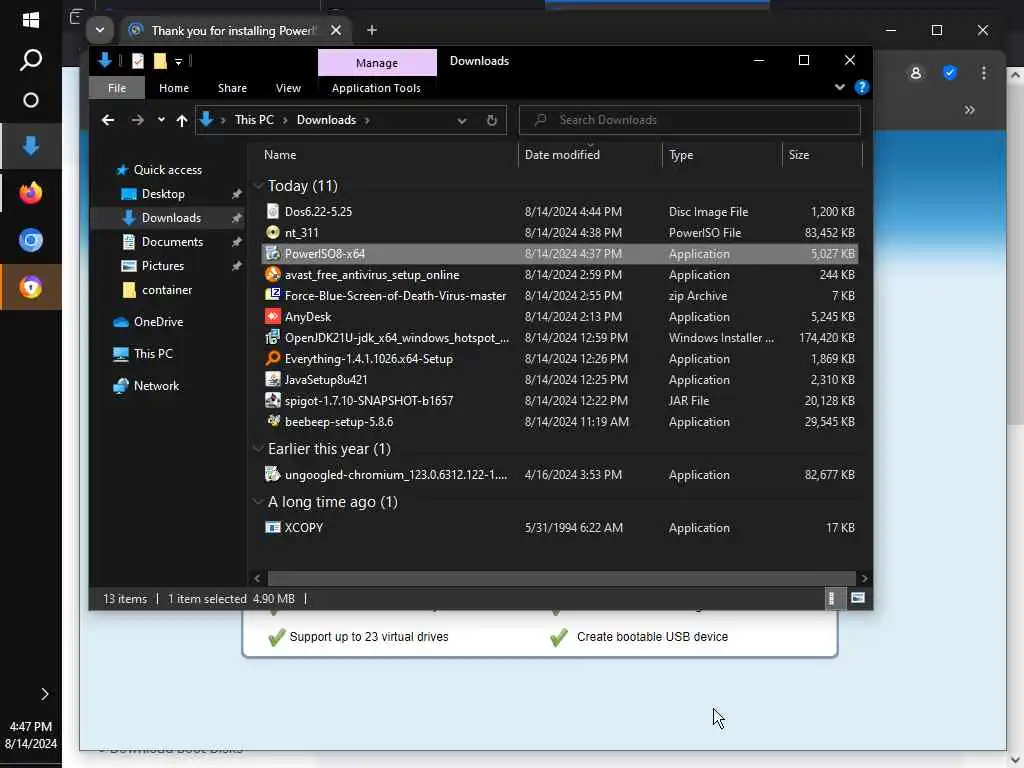Click the PowerISO8-x64 application icon
The image size is (1024, 768).
tap(273, 253)
